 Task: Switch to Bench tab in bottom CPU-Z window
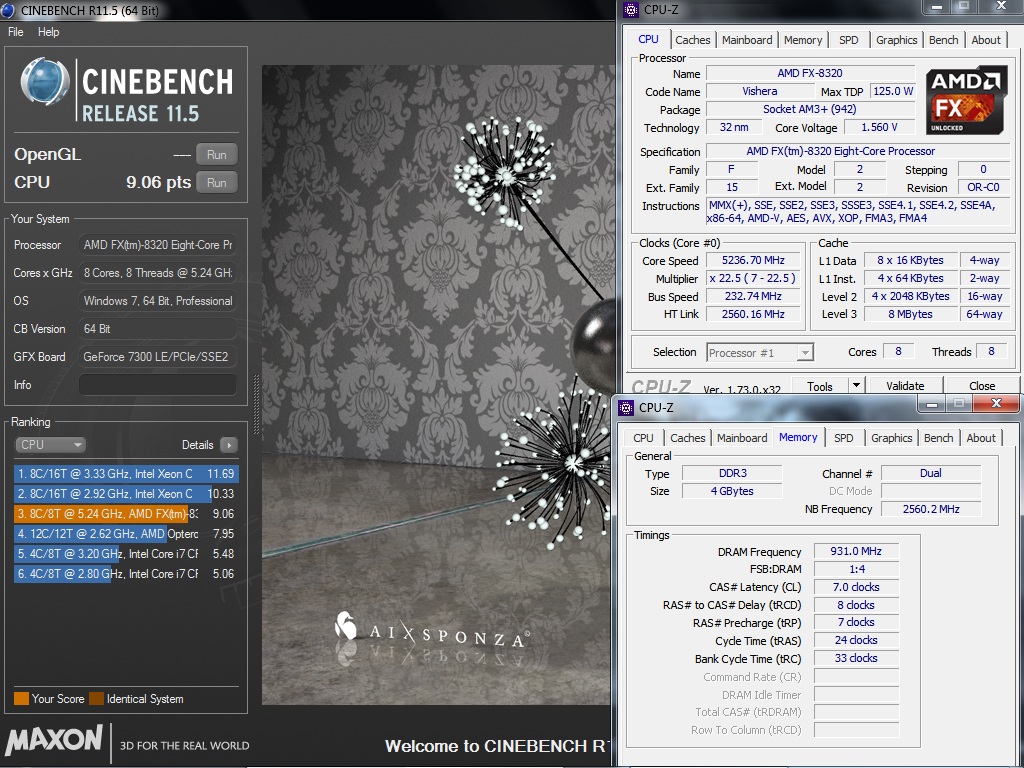tap(938, 438)
